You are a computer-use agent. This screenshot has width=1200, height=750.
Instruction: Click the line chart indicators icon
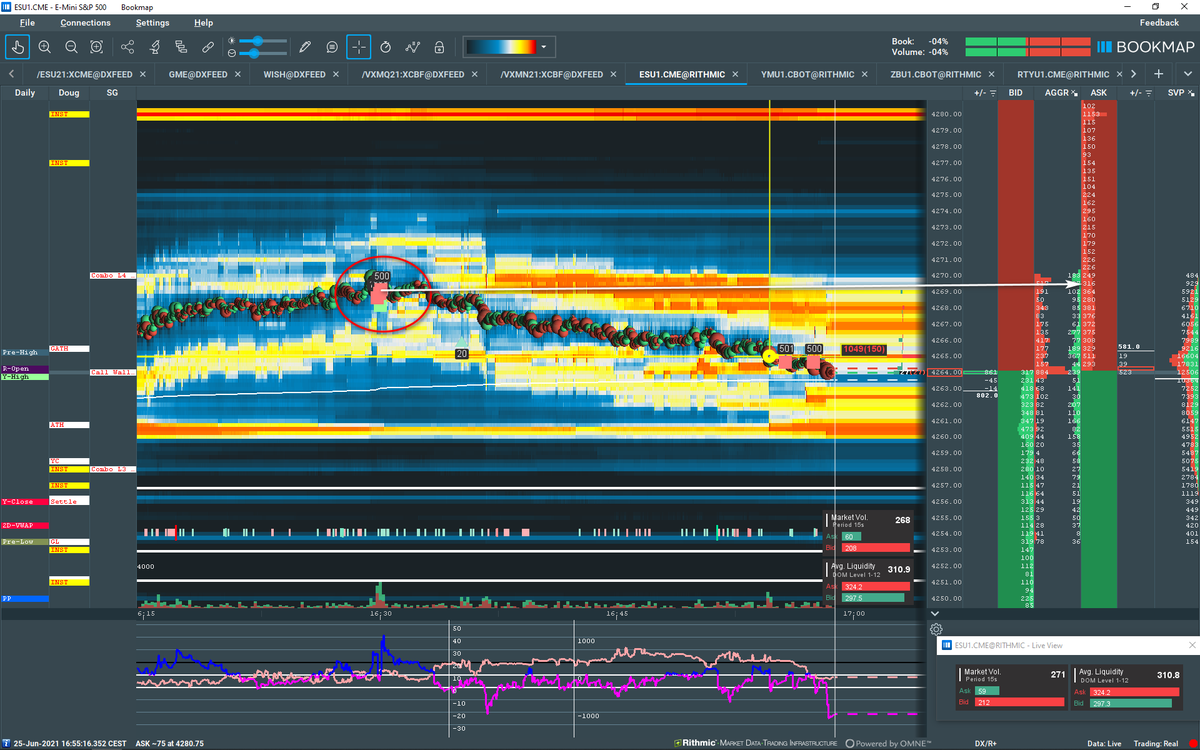[x=412, y=46]
